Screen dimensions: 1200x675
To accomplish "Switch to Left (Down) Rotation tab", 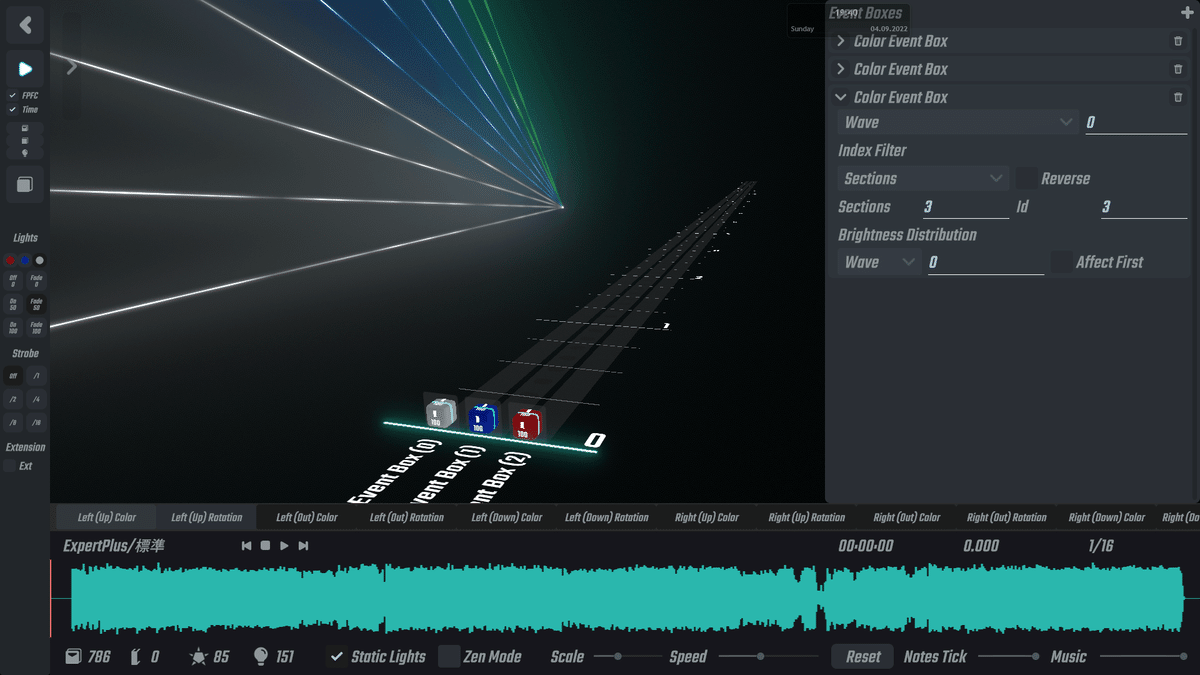I will pyautogui.click(x=607, y=517).
